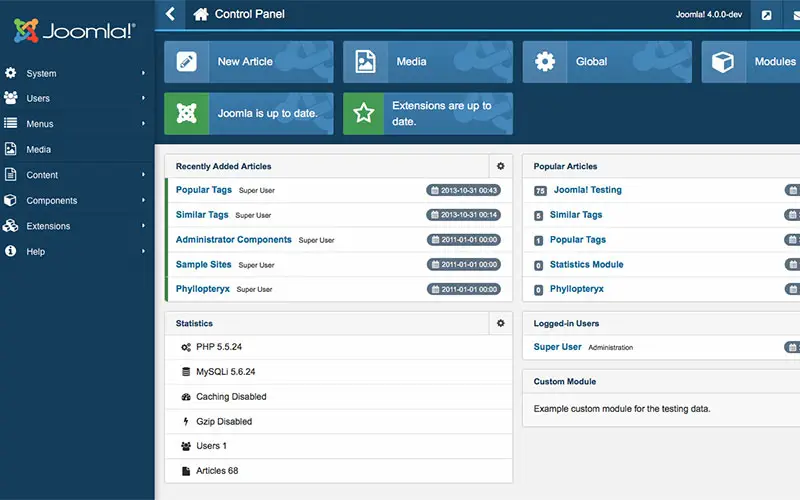
Task: Open Phyllopteryx in Recently Added Articles
Action: (x=203, y=289)
